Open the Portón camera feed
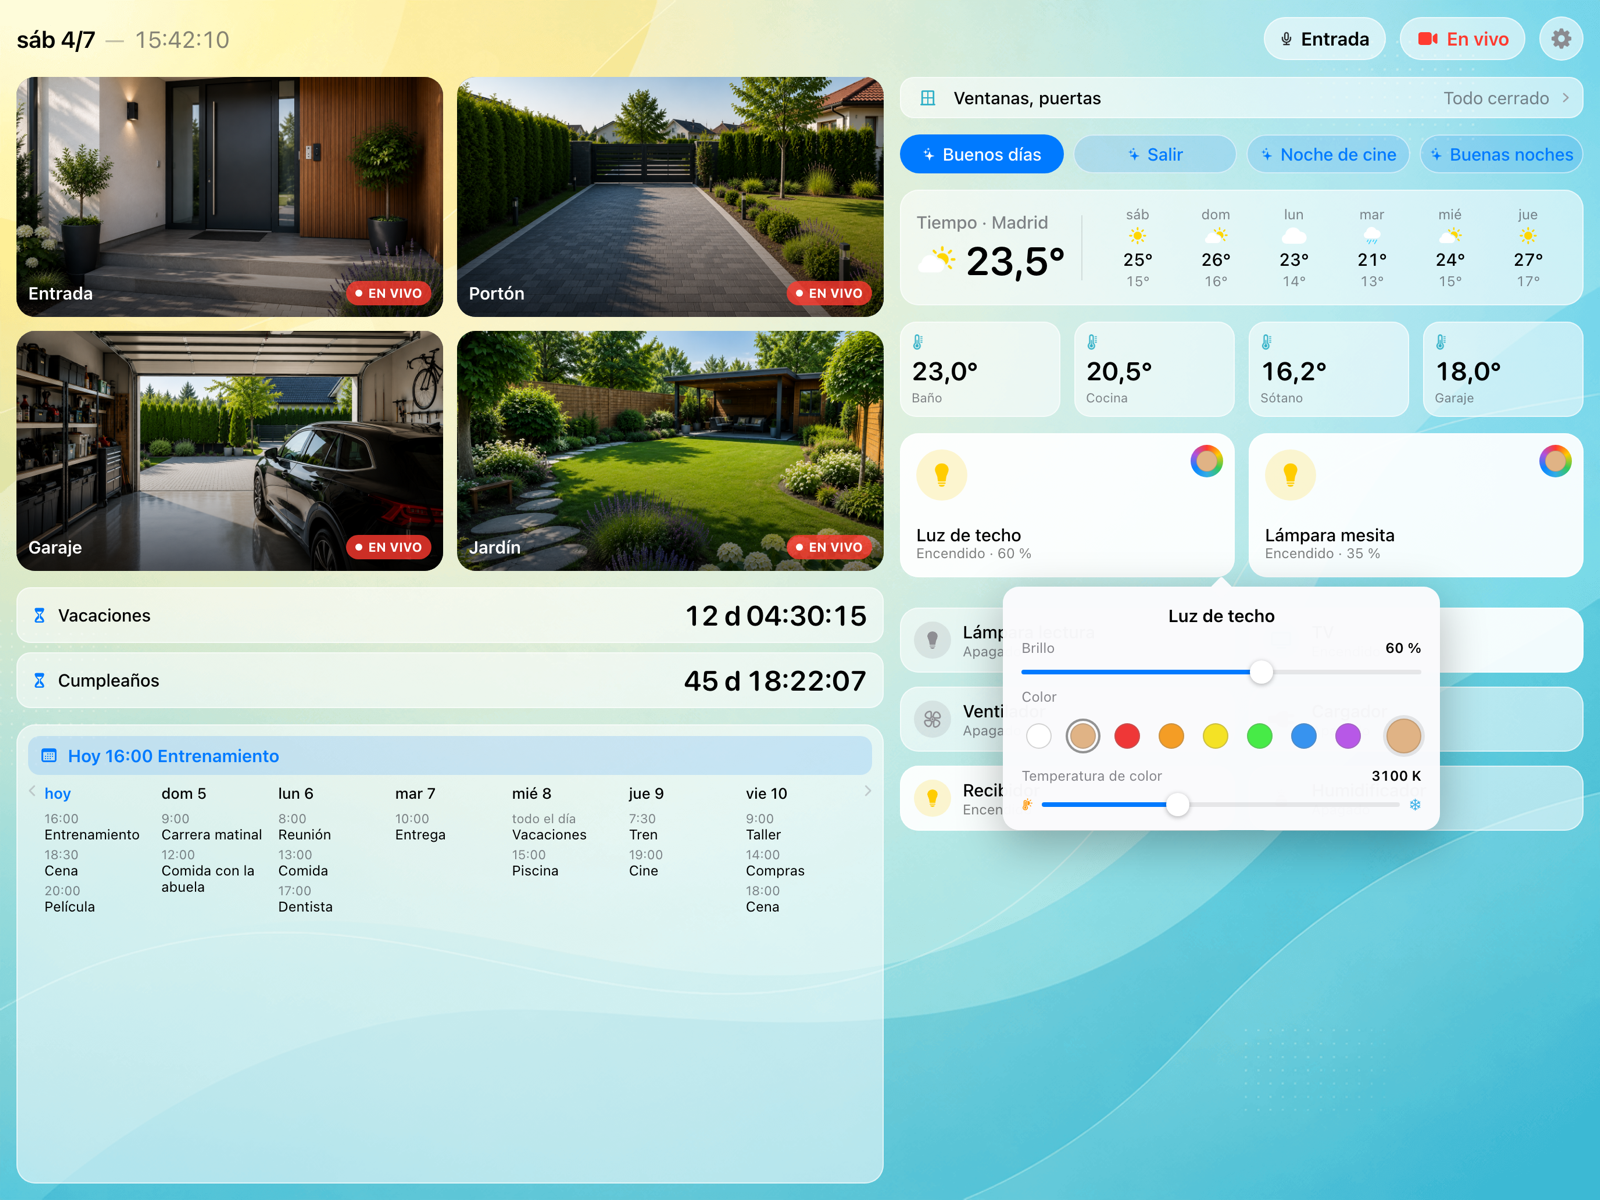The image size is (1600, 1200). coord(670,197)
